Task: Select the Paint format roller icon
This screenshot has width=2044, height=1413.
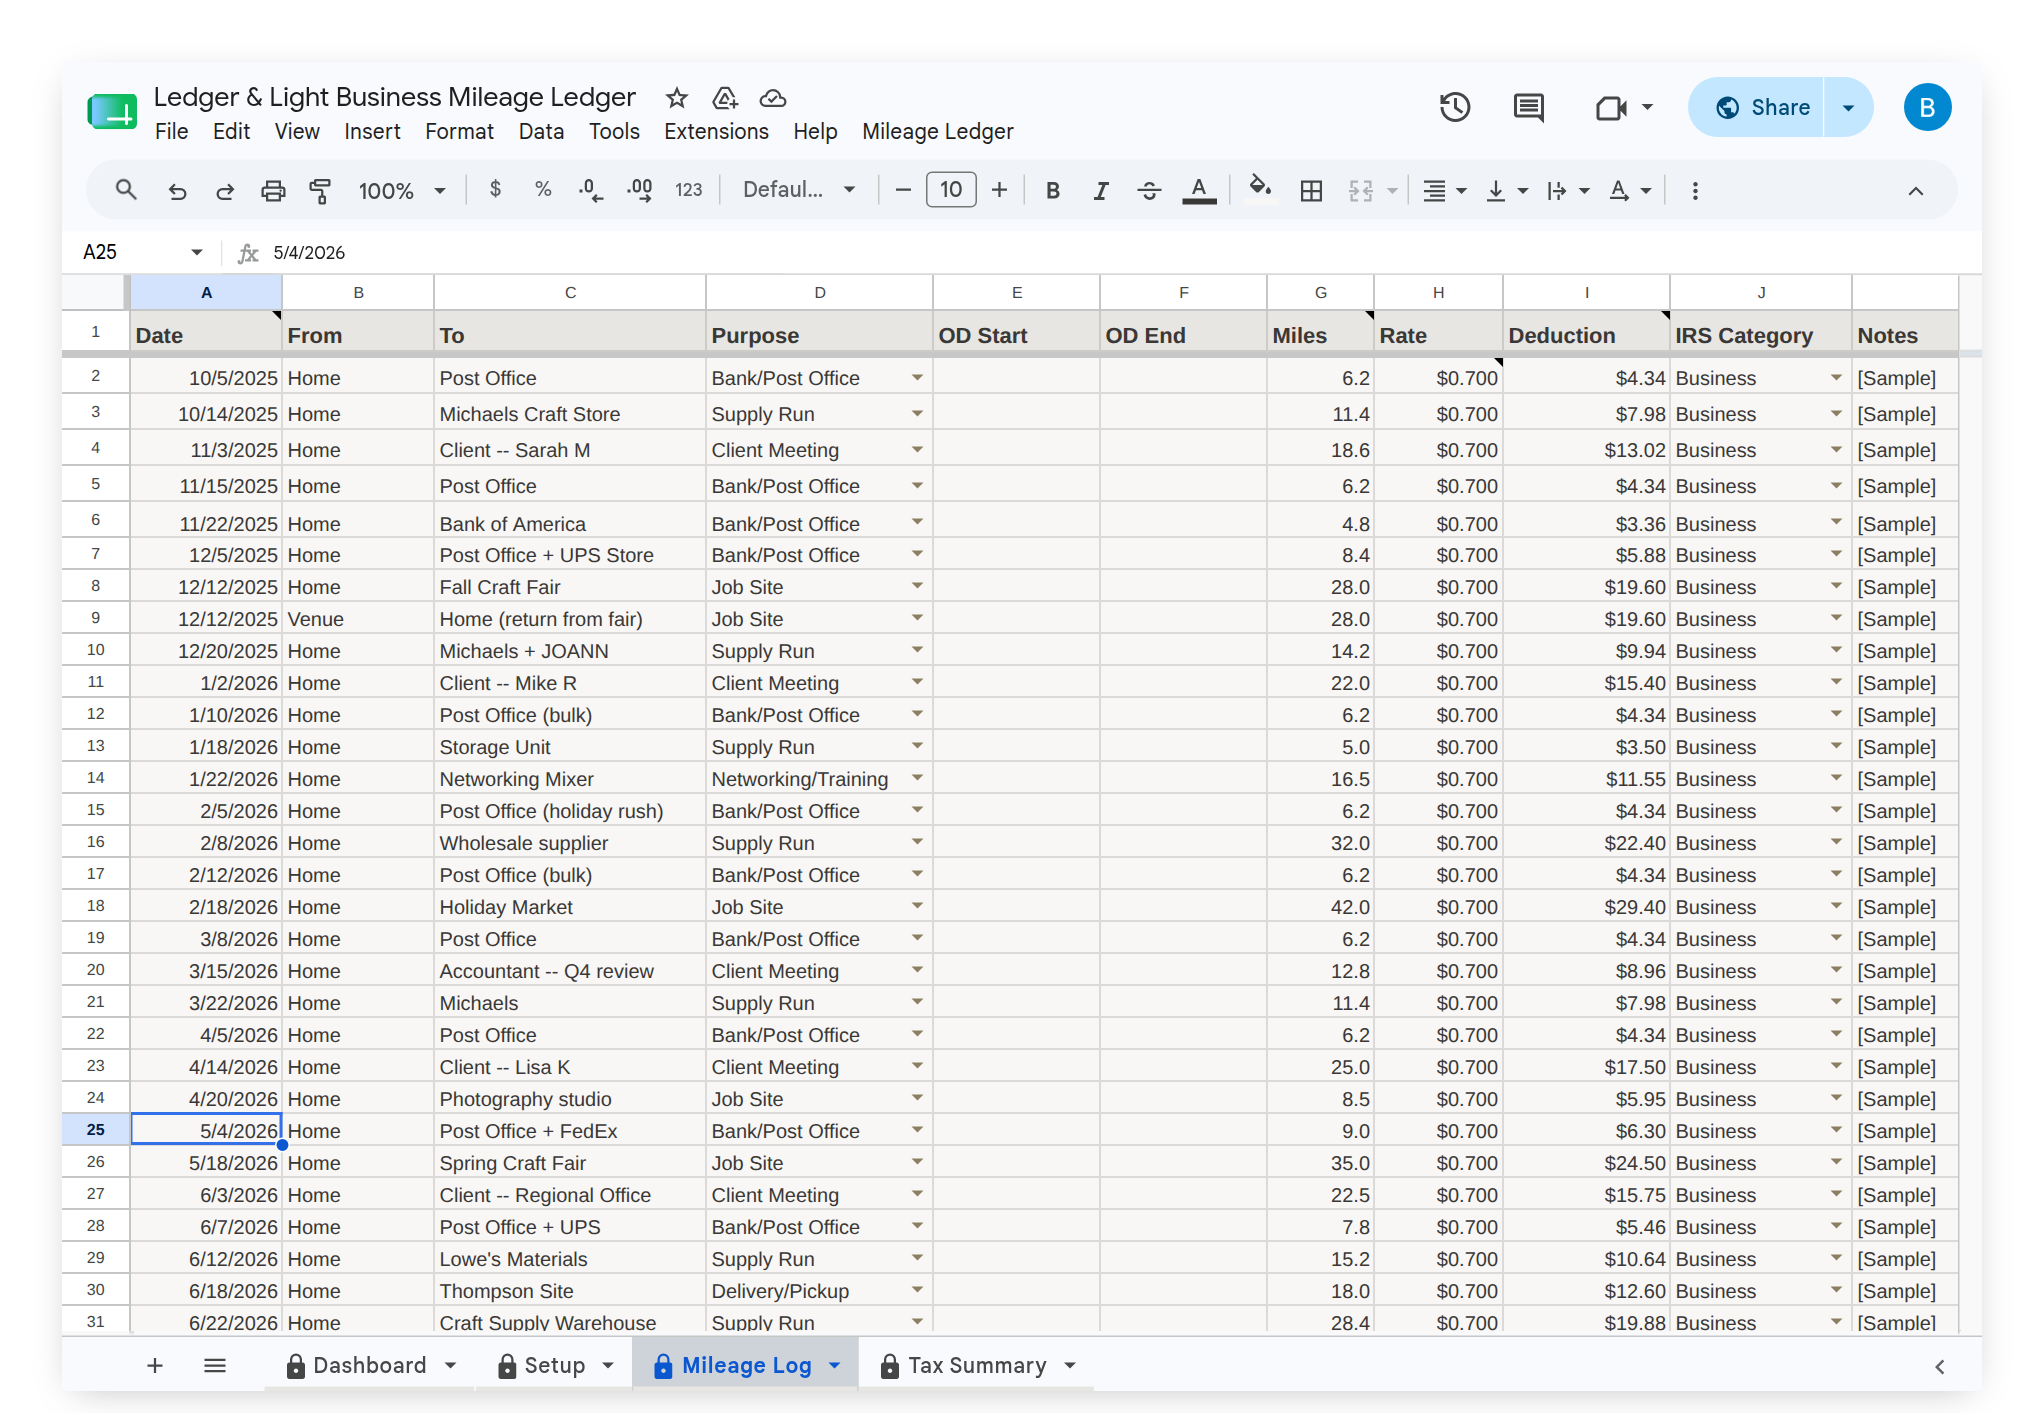Action: tap(320, 190)
